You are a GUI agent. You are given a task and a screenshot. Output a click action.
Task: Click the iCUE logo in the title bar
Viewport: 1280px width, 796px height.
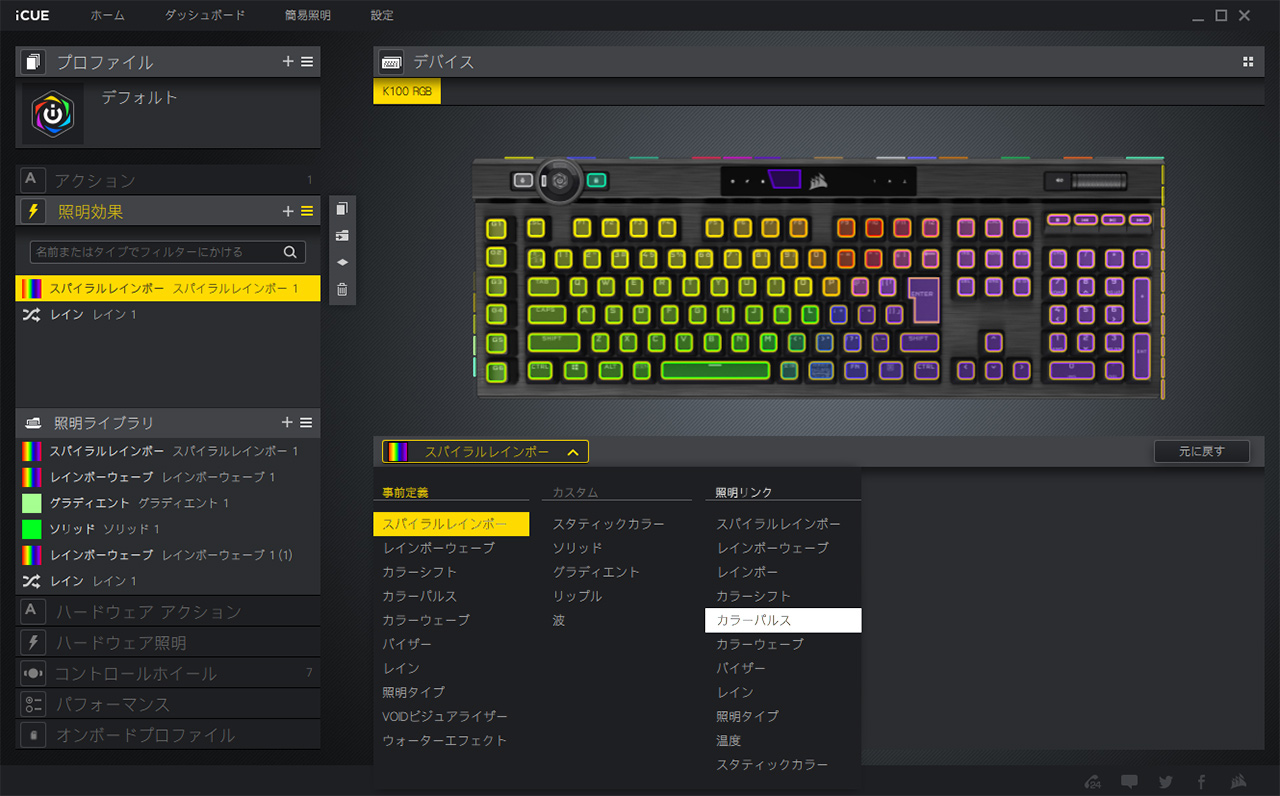tap(34, 16)
